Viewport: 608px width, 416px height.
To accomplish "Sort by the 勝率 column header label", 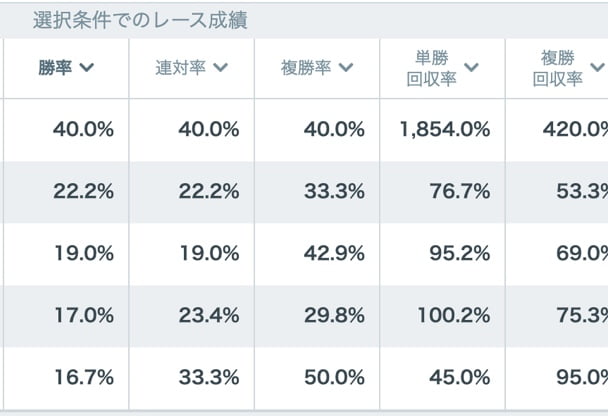I will click(x=55, y=68).
